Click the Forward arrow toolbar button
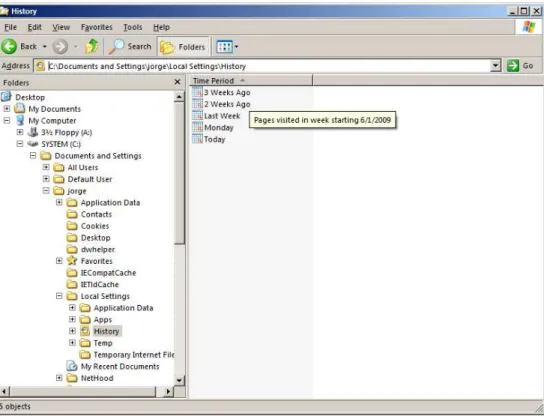544x416 pixels. (60, 46)
